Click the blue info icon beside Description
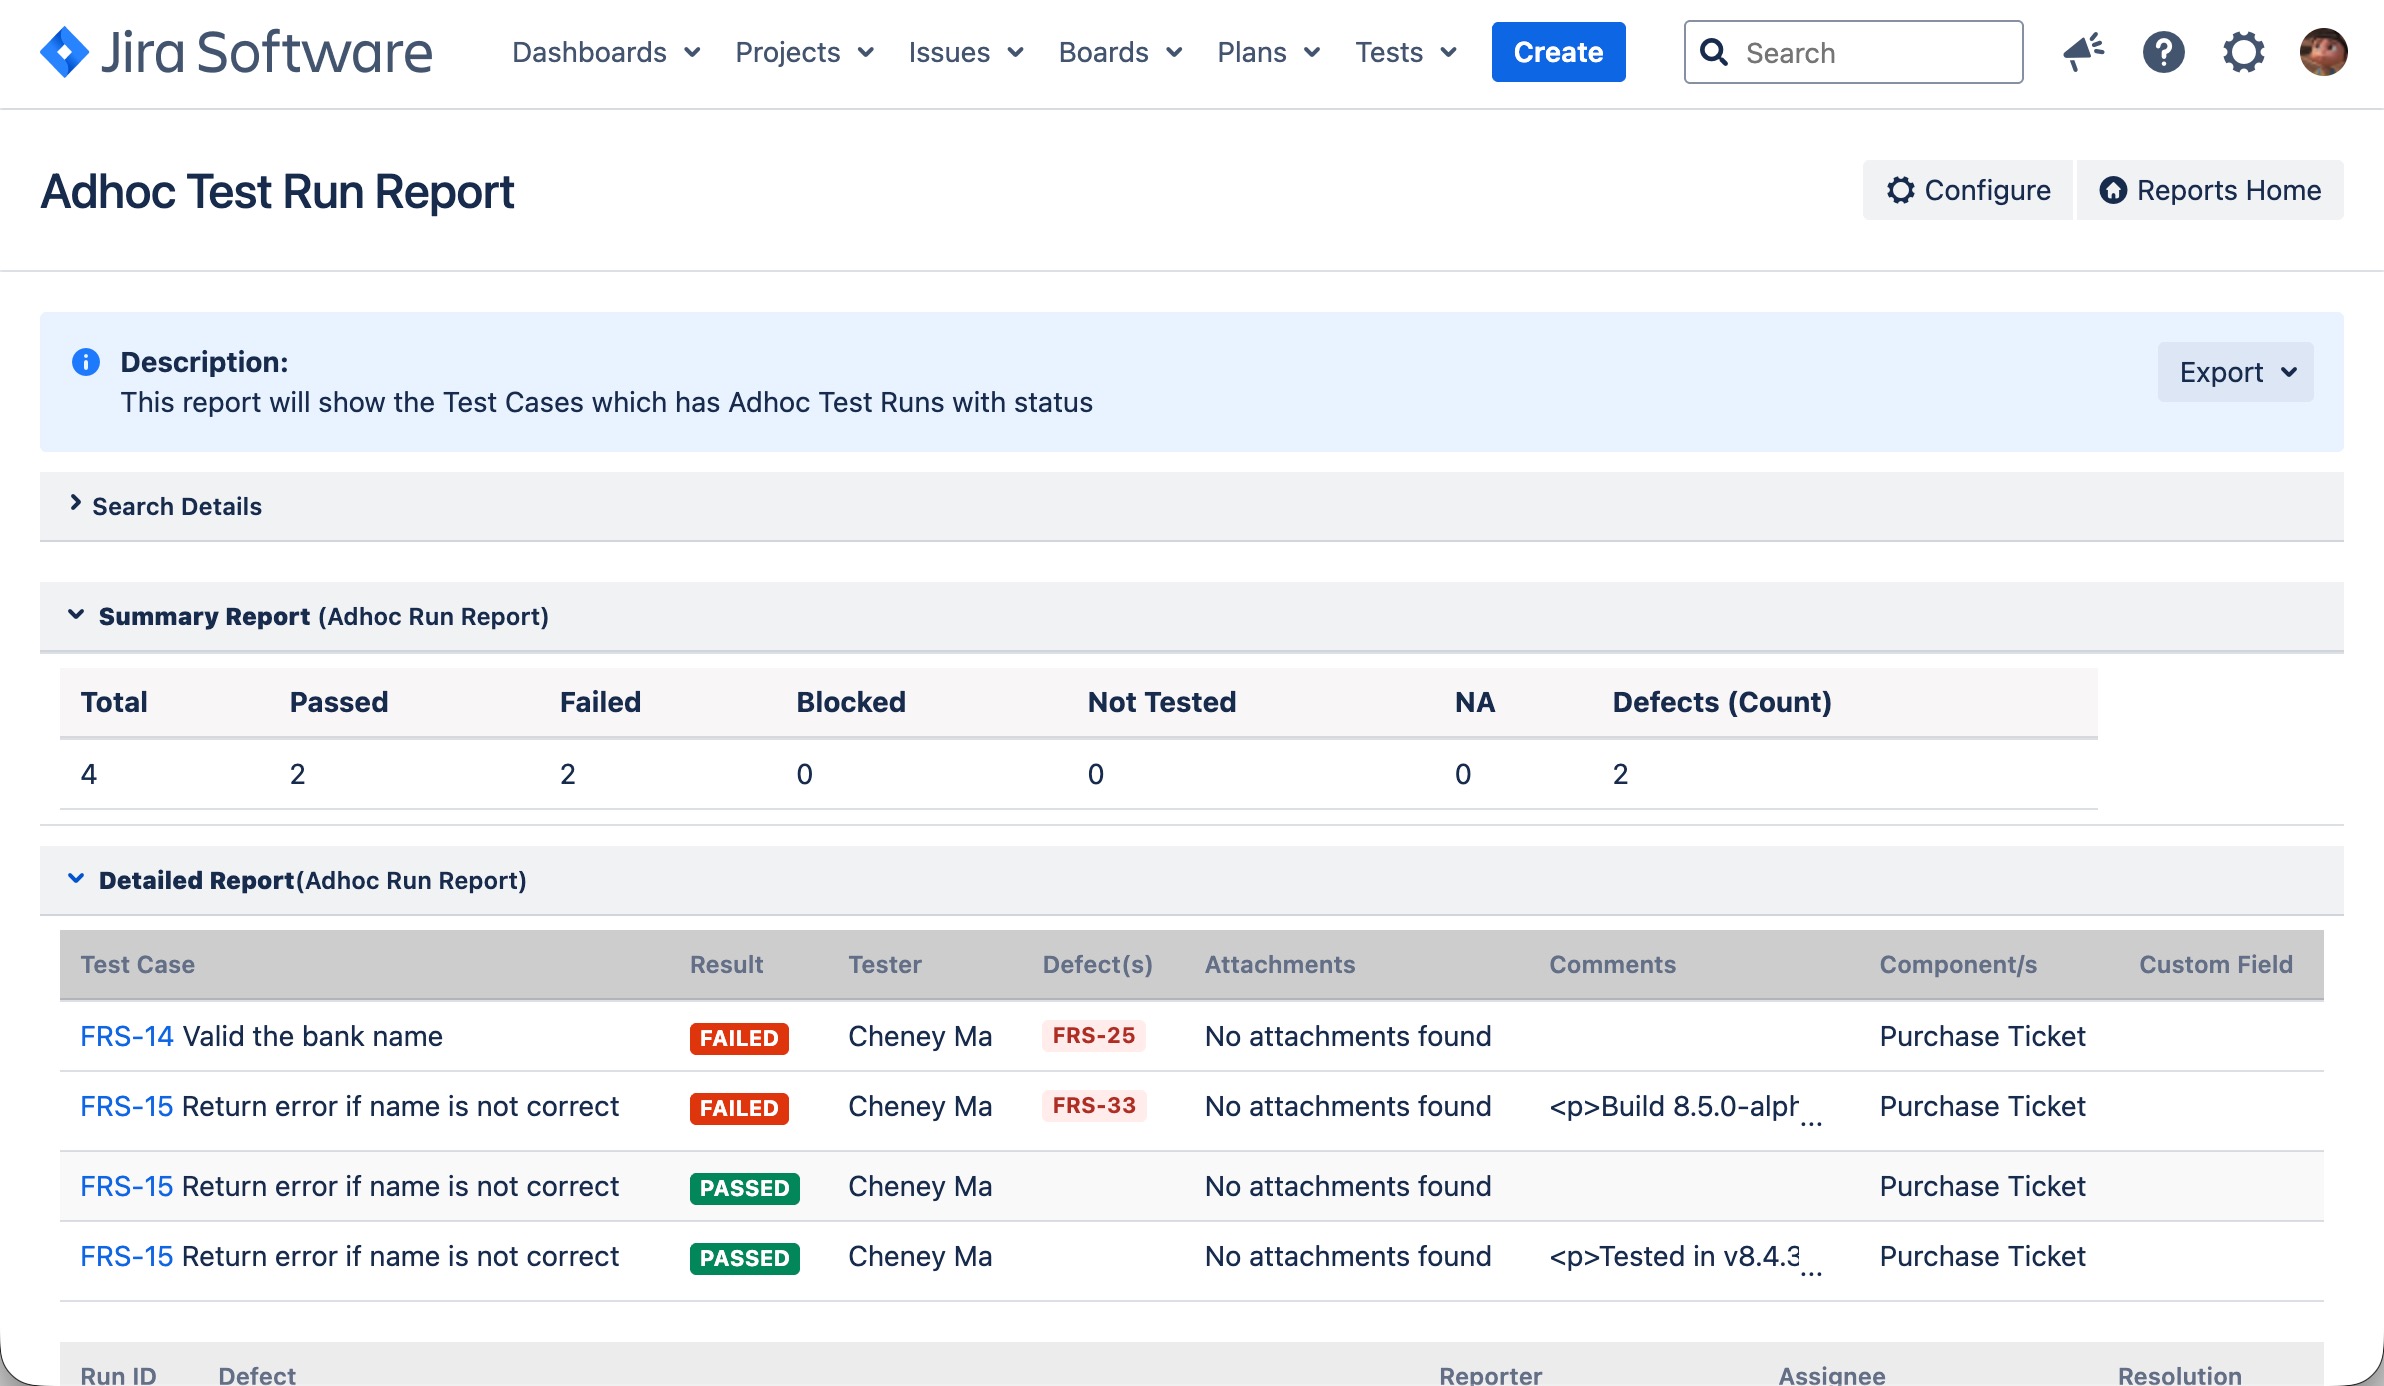Image resolution: width=2384 pixels, height=1386 pixels. click(86, 362)
